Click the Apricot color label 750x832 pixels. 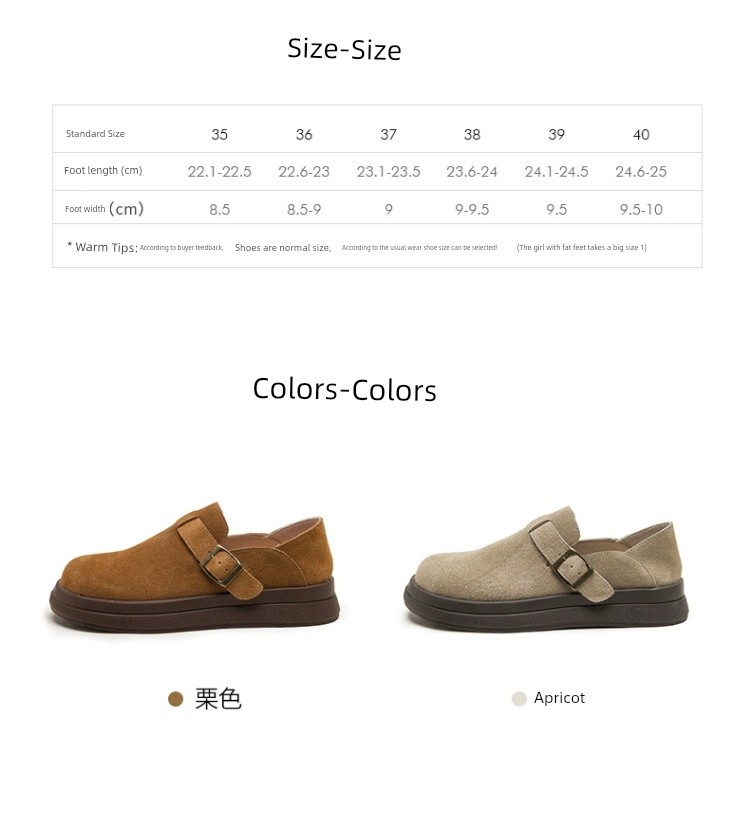click(x=559, y=698)
